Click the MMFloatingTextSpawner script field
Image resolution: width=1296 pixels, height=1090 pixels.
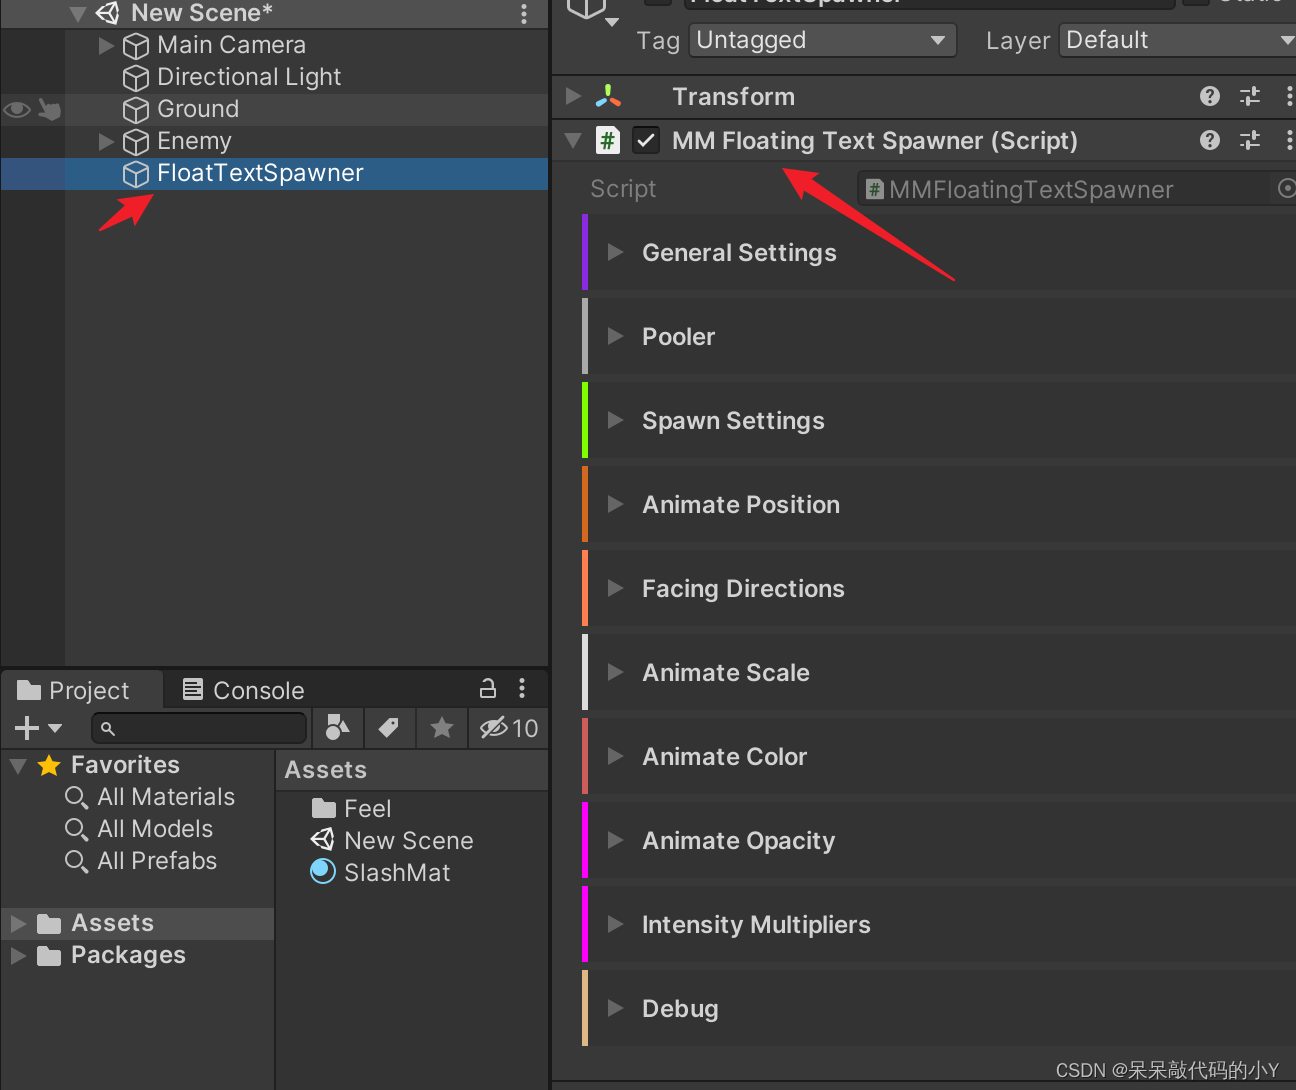click(1064, 189)
